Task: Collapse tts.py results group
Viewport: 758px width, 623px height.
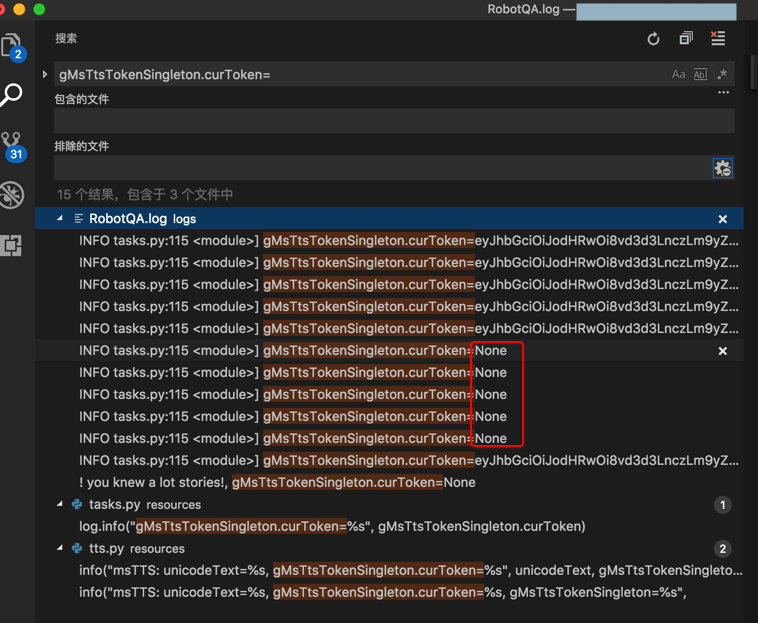Action: [x=60, y=548]
